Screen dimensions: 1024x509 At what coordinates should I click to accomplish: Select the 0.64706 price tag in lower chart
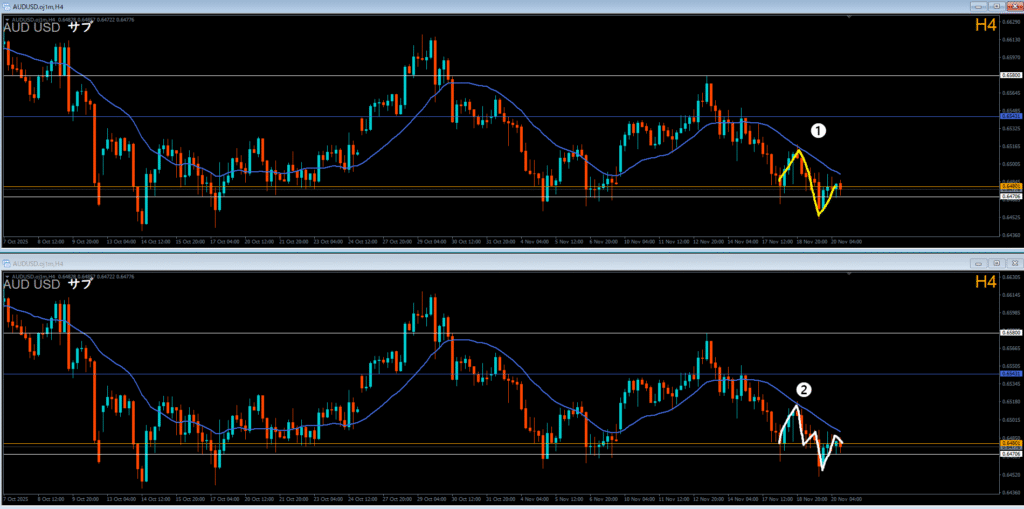click(1010, 453)
